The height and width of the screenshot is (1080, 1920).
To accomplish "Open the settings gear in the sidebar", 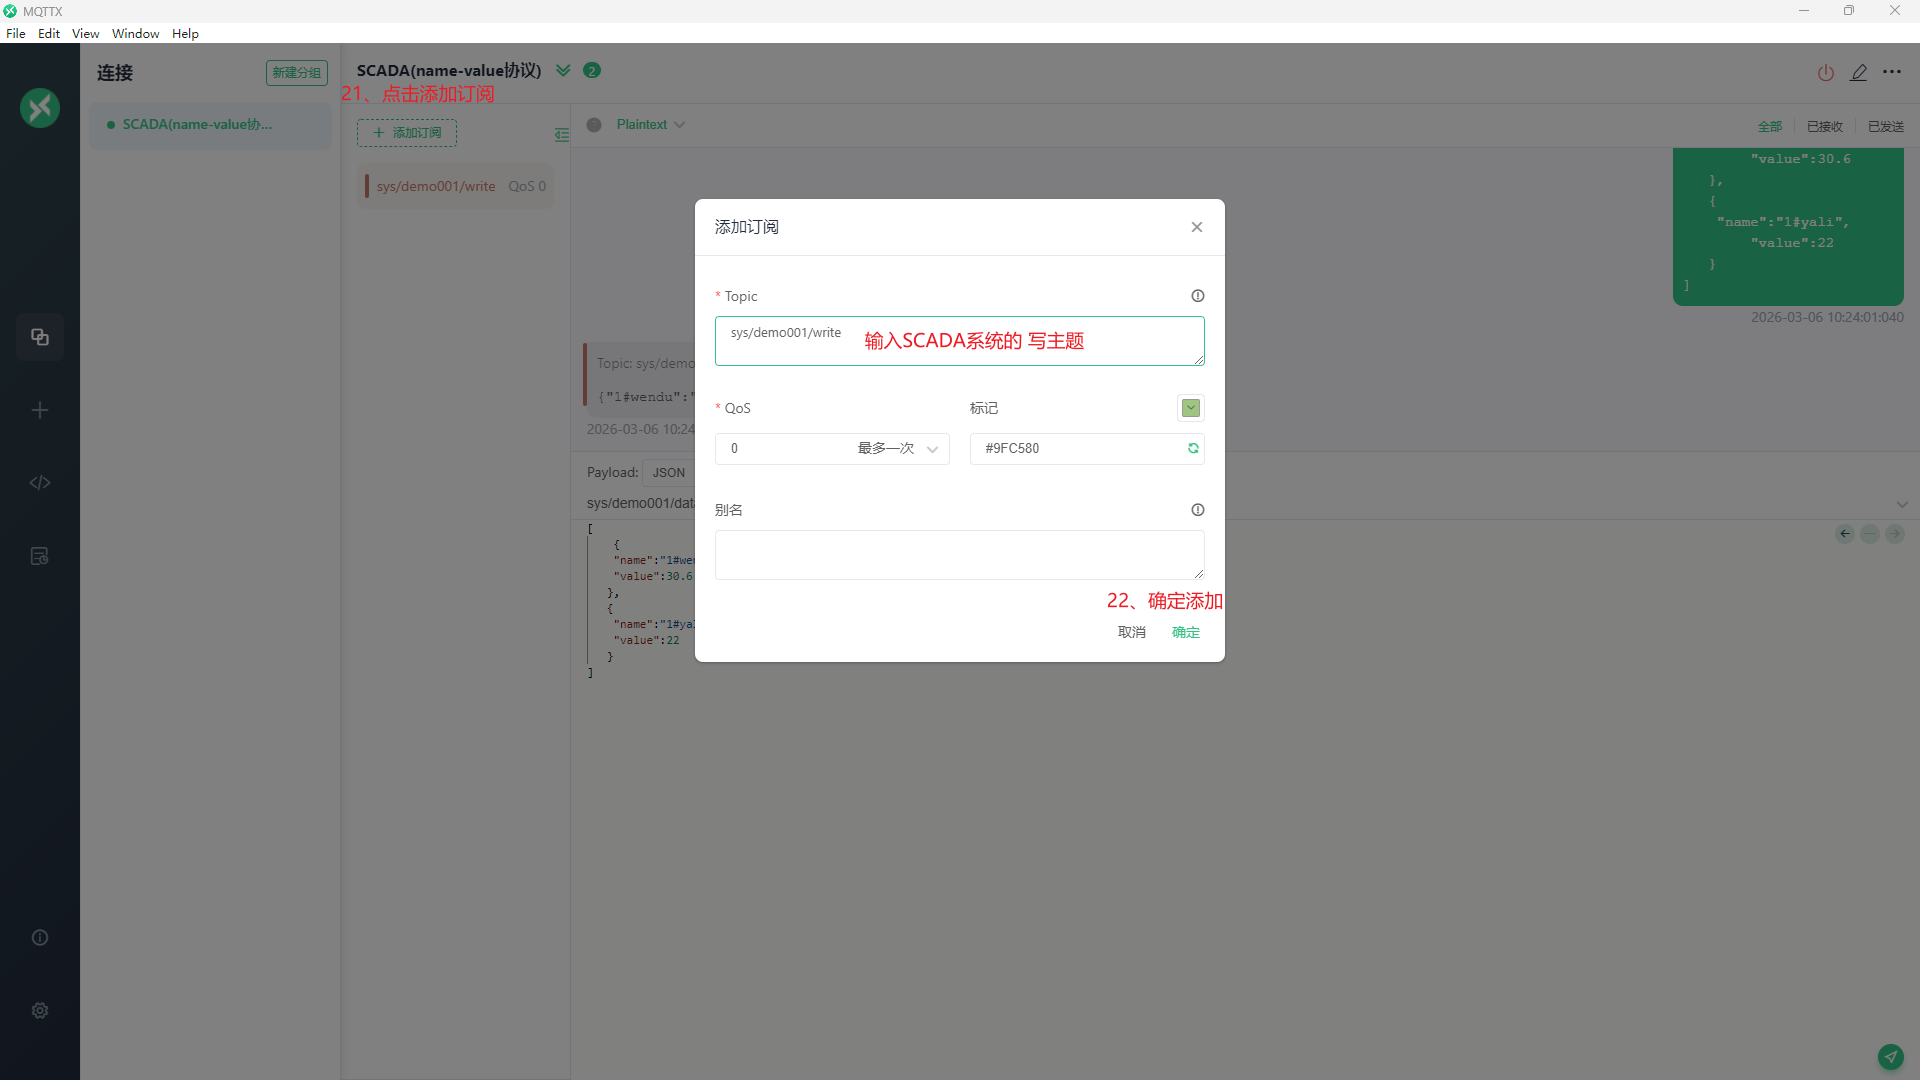I will [40, 1010].
